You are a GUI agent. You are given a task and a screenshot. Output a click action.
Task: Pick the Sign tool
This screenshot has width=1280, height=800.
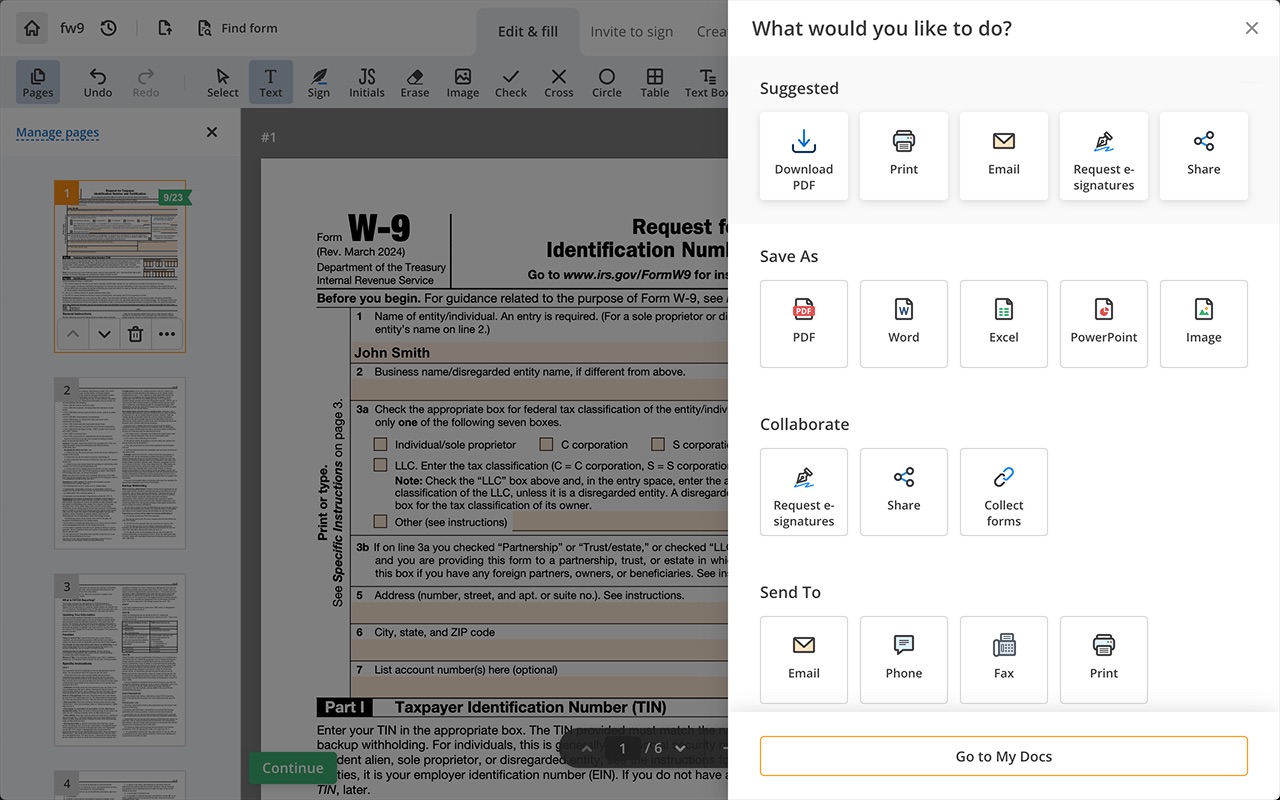319,82
